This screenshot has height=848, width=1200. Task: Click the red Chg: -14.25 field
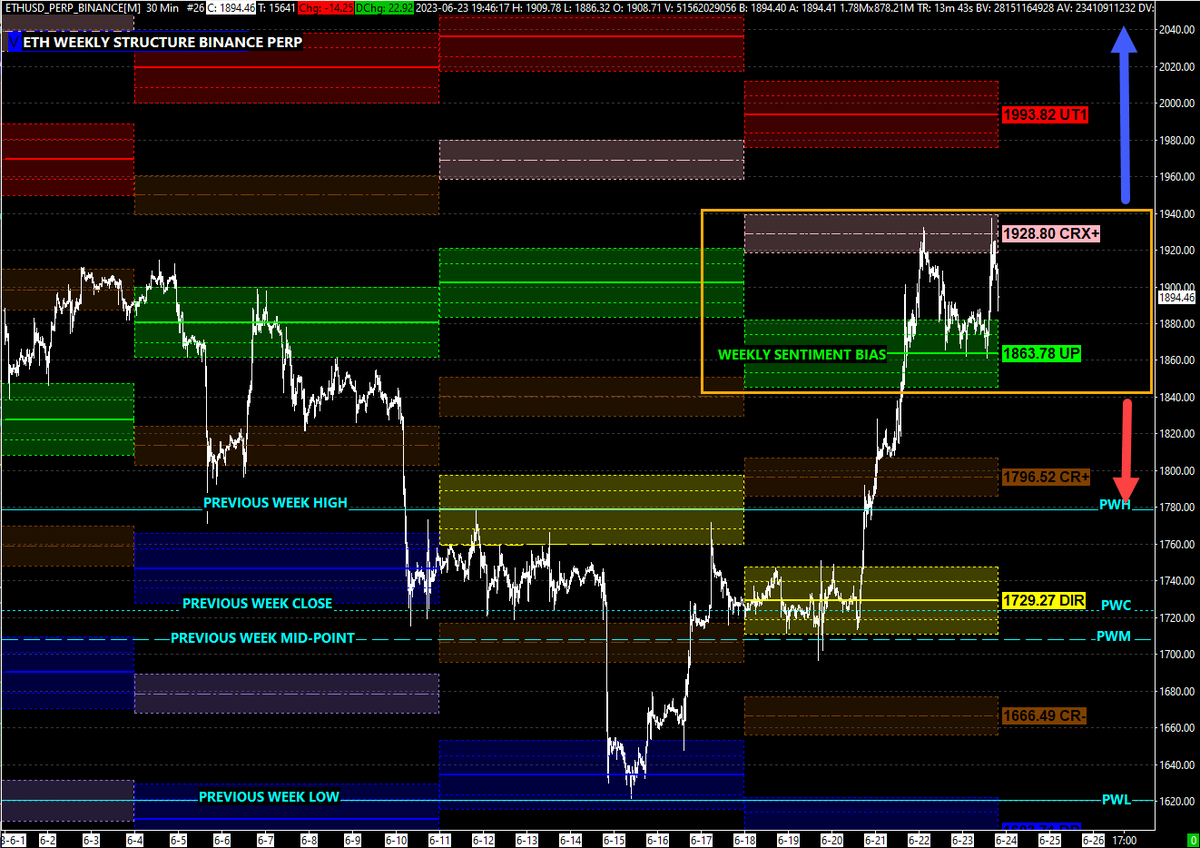point(326,8)
